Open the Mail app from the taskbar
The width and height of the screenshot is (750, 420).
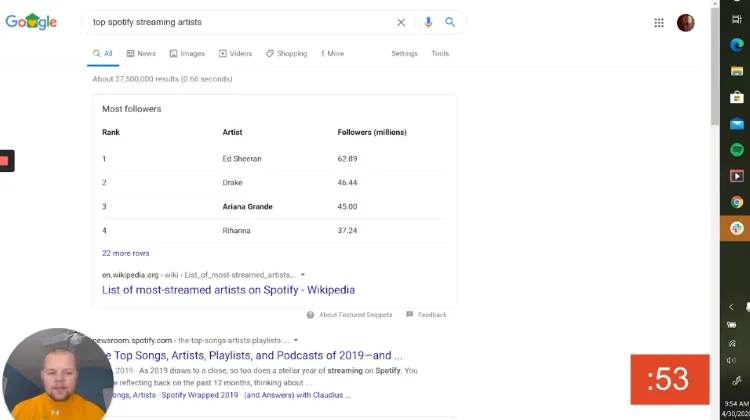737,124
